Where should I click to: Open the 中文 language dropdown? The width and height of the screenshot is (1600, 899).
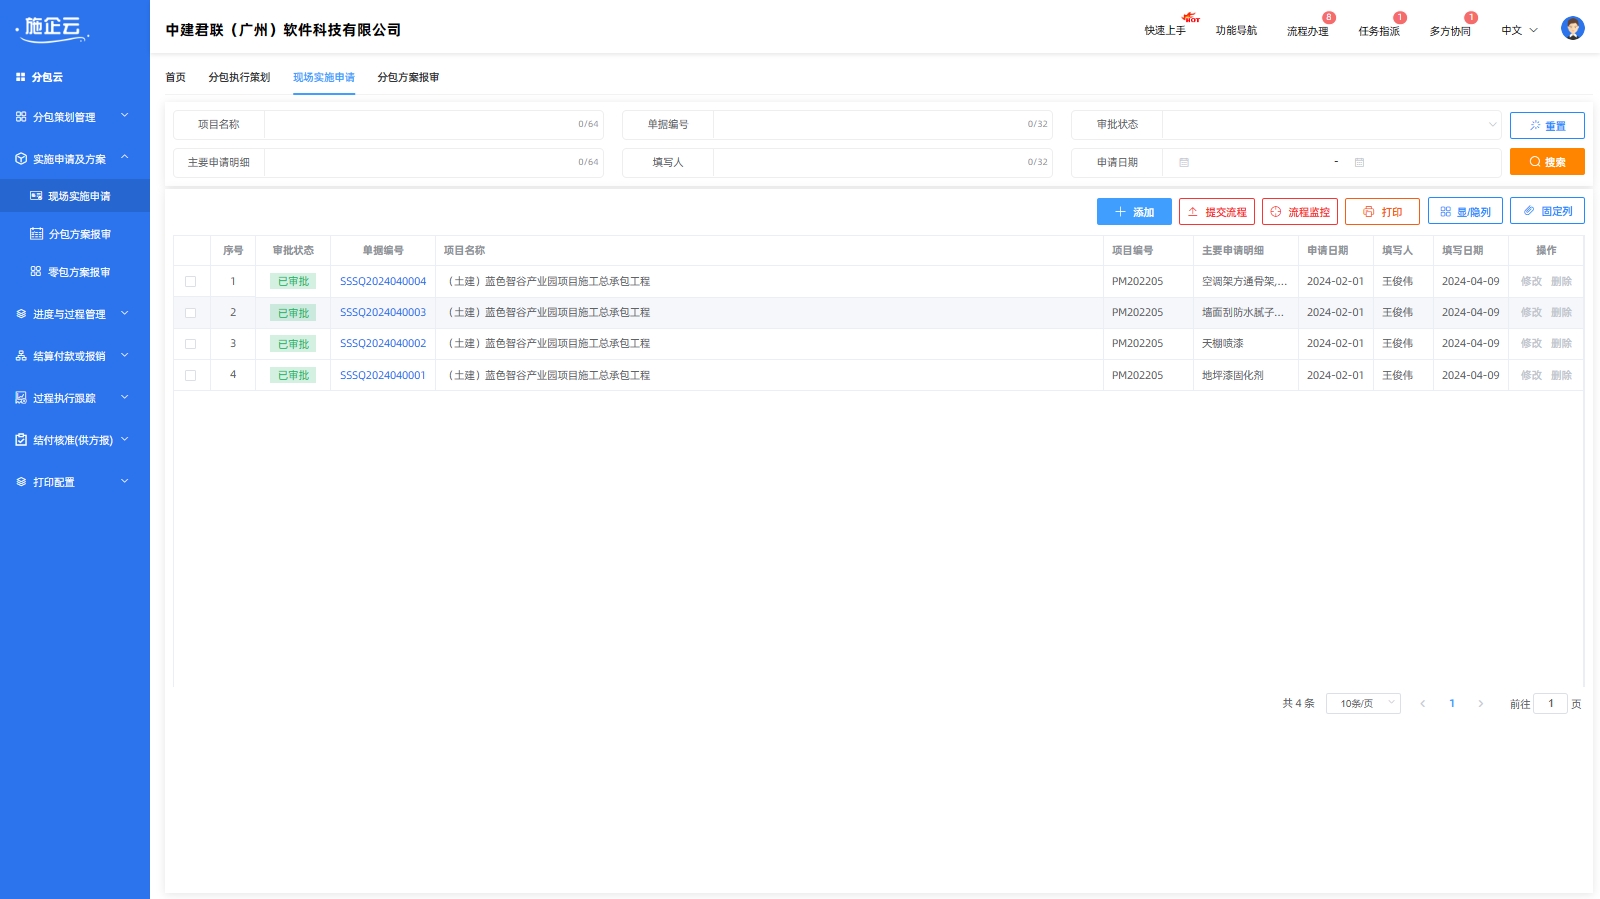tap(1519, 31)
